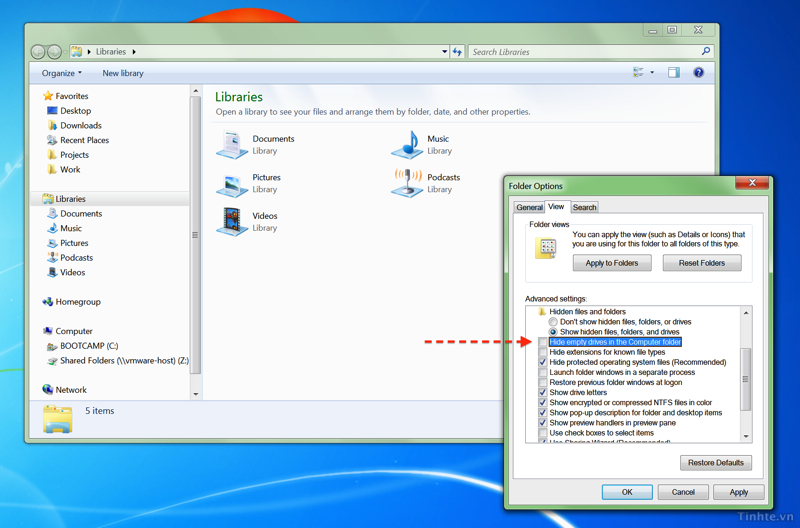The width and height of the screenshot is (800, 528).
Task: Click the blue Help question mark icon
Action: (698, 73)
